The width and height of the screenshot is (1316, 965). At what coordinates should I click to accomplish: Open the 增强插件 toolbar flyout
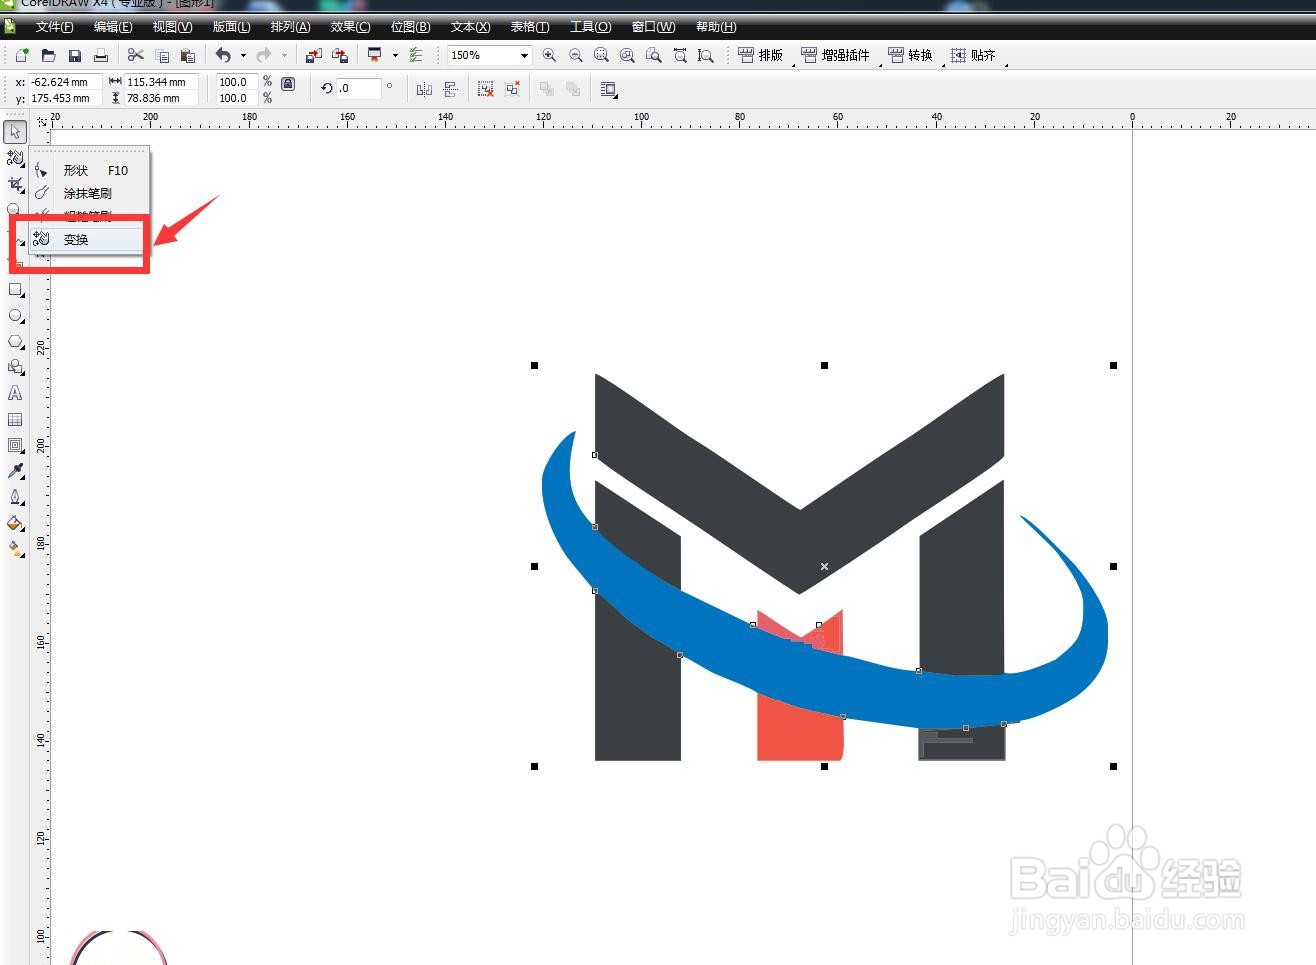(x=836, y=55)
